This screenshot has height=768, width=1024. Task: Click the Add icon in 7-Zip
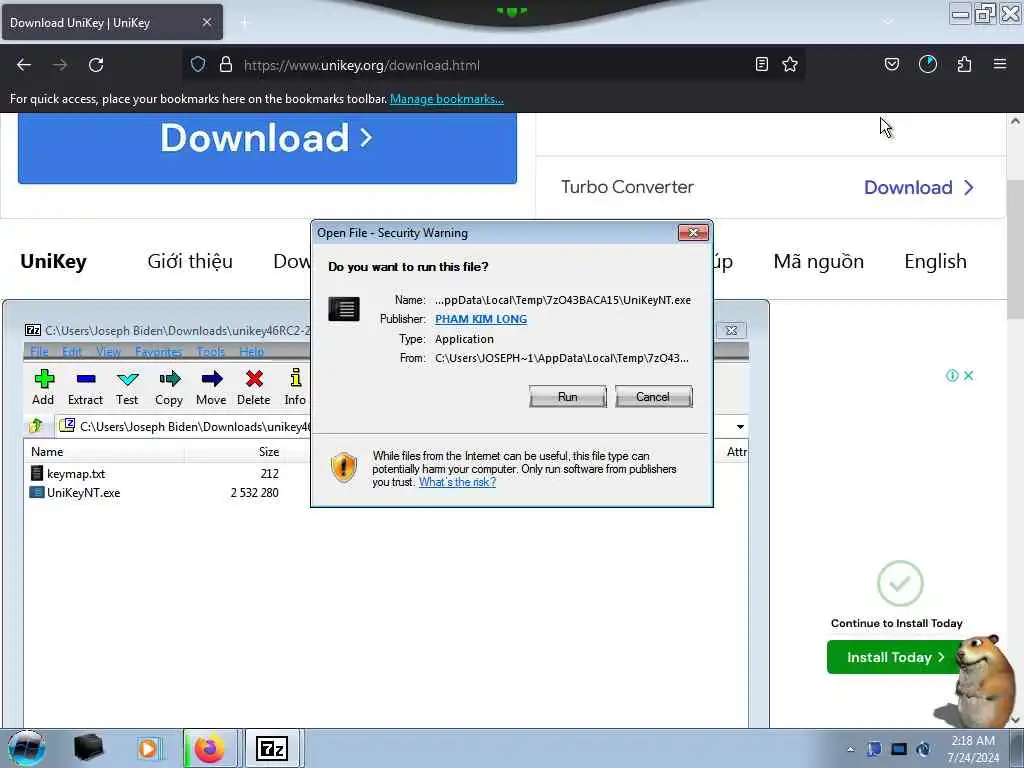click(43, 387)
